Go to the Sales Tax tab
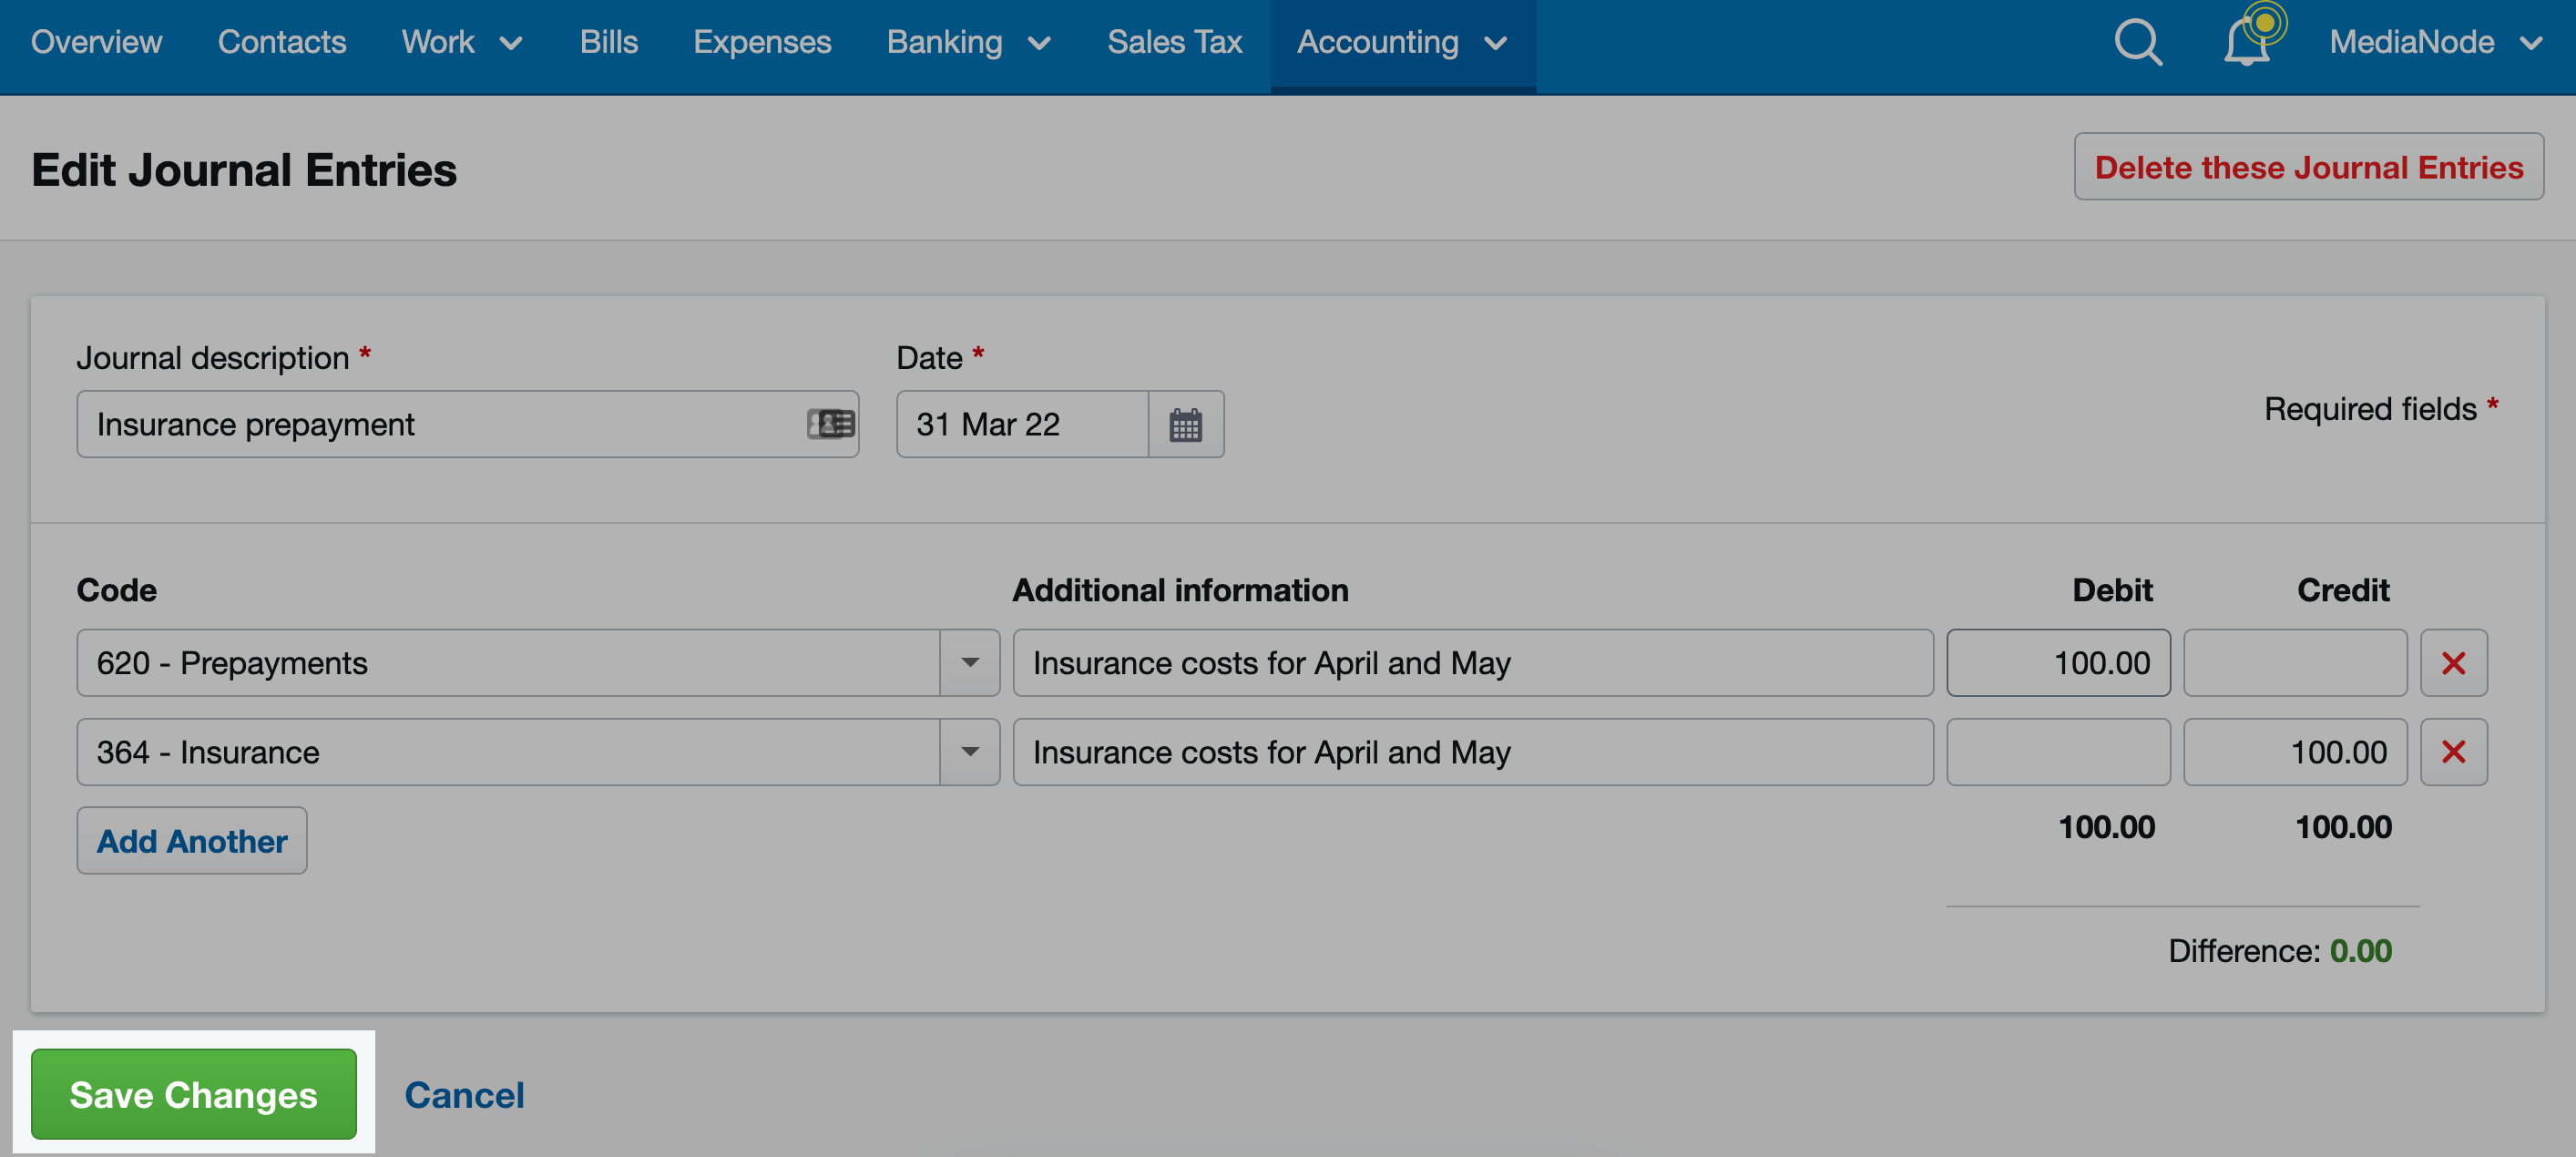This screenshot has height=1157, width=2576. (1174, 42)
